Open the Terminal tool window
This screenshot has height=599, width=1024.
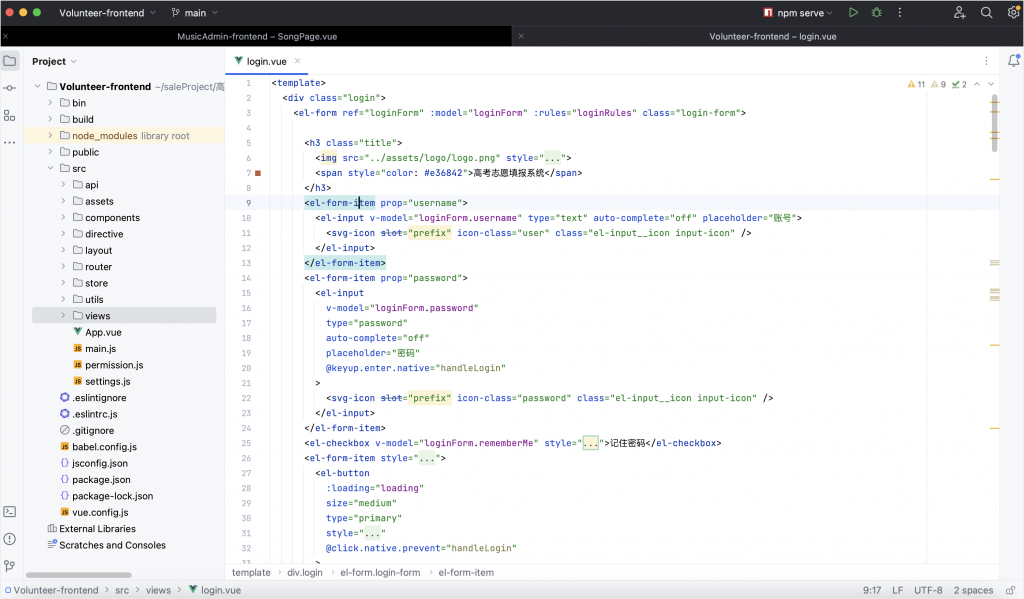(x=10, y=511)
